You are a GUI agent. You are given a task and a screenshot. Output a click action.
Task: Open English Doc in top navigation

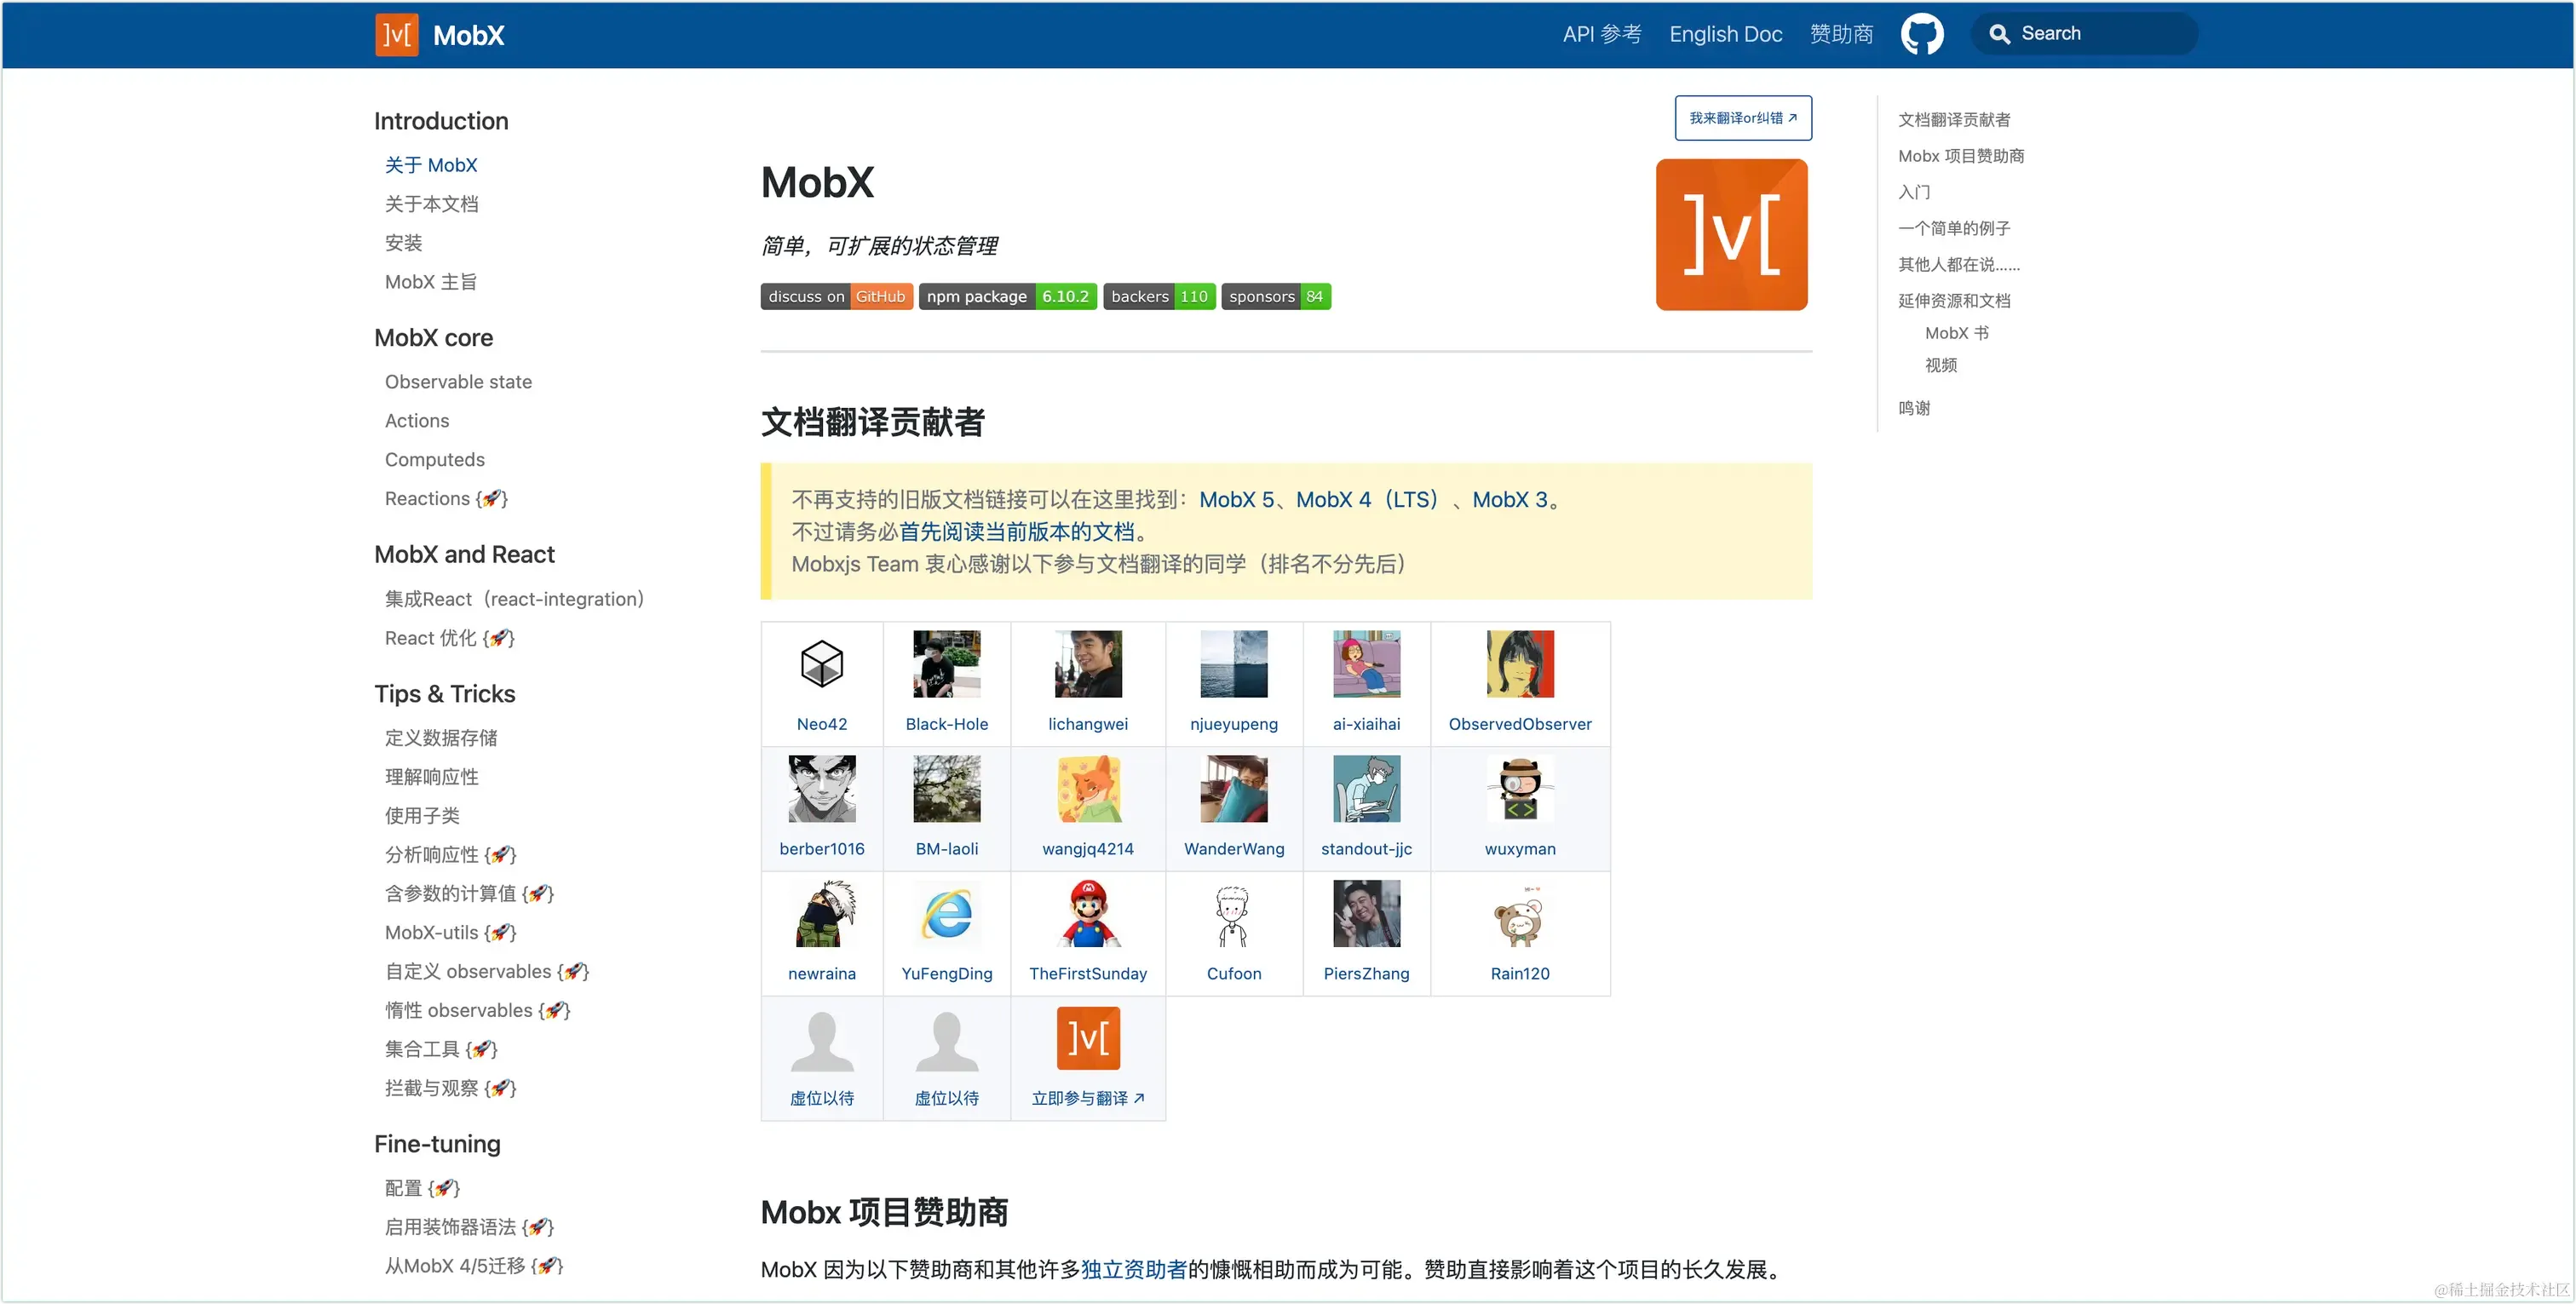[1725, 34]
